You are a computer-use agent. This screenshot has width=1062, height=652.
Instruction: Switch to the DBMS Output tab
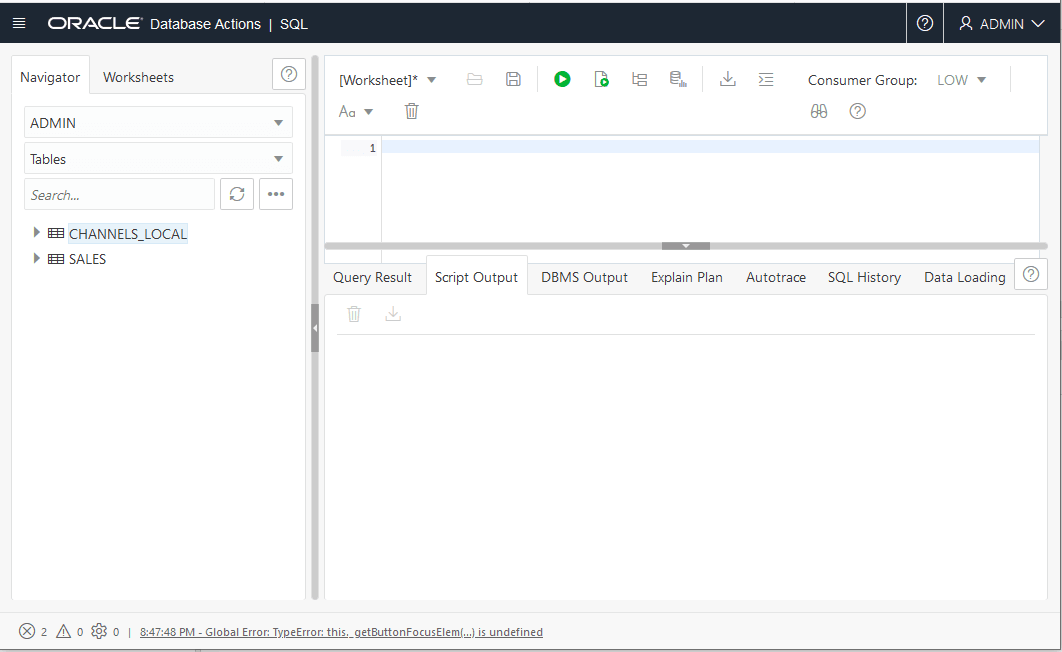pyautogui.click(x=584, y=277)
